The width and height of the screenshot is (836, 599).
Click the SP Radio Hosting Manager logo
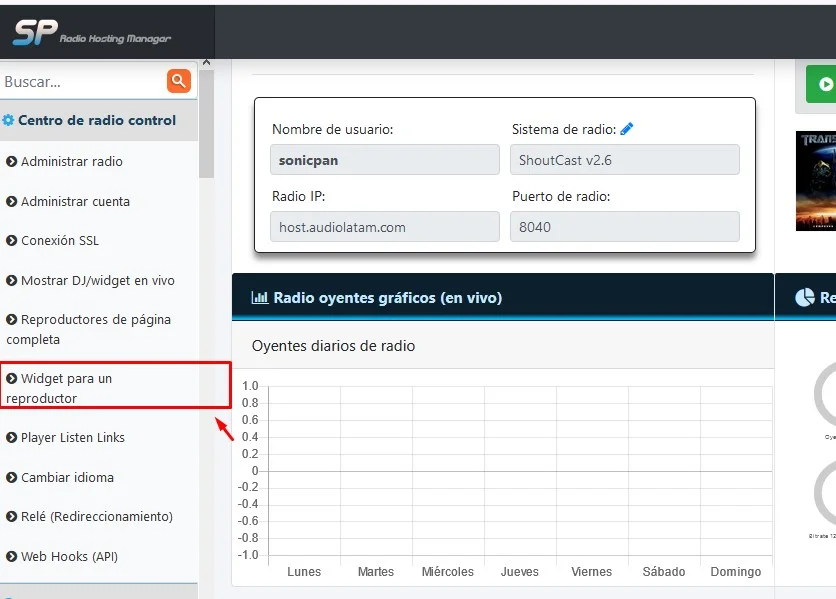pyautogui.click(x=91, y=33)
